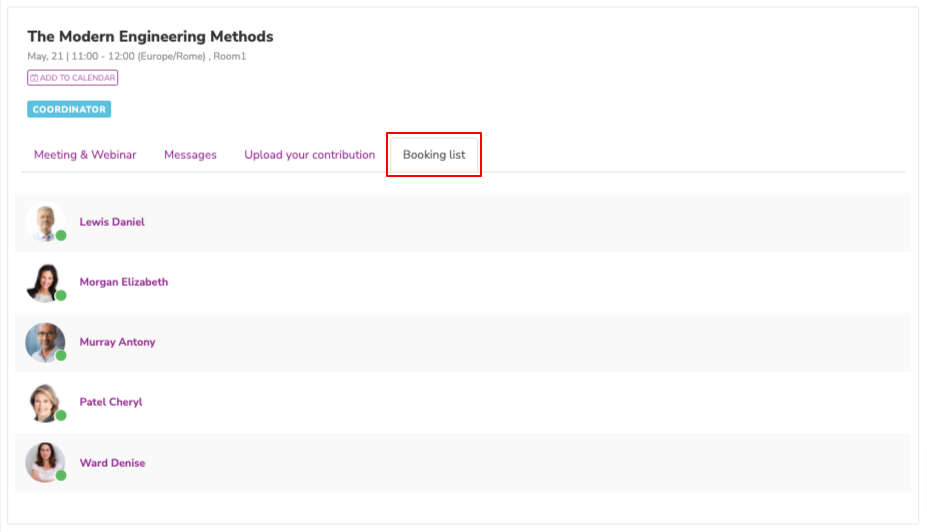This screenshot has width=927, height=532.
Task: Open Morgan Elizabeth's profile link
Action: click(124, 282)
